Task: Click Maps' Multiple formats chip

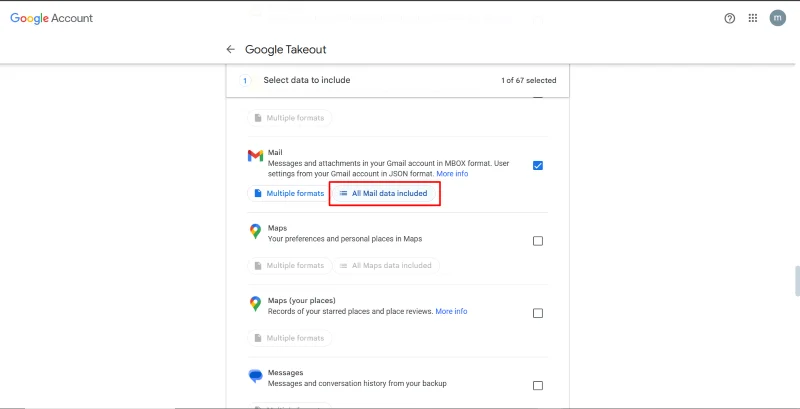Action: 289,266
